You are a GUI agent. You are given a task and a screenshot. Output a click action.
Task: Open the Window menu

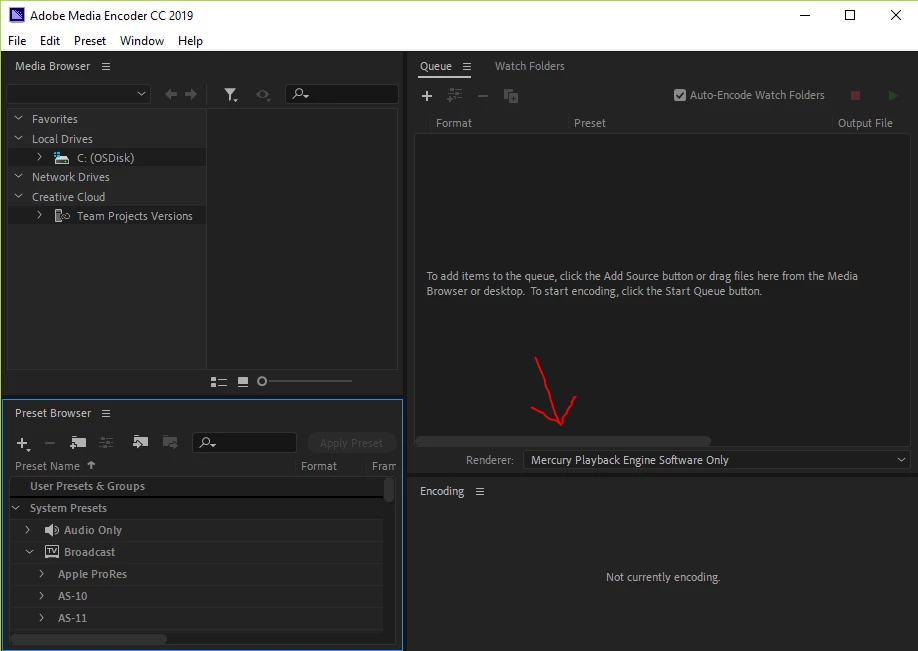(x=142, y=41)
